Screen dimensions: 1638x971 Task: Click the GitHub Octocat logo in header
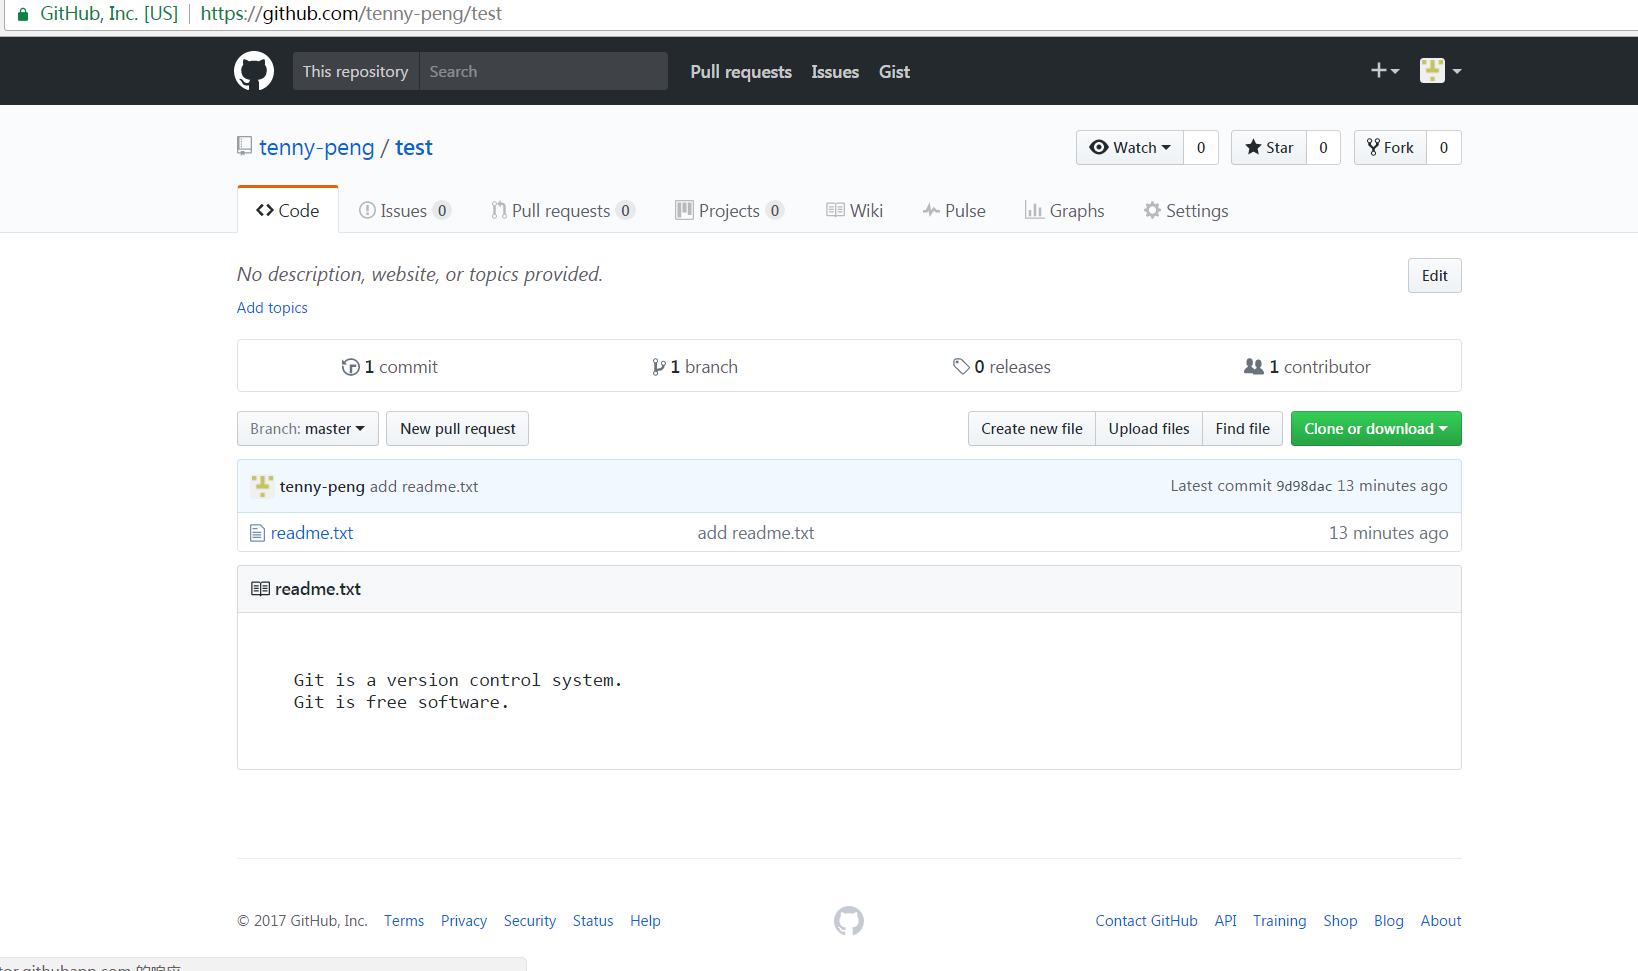(254, 71)
